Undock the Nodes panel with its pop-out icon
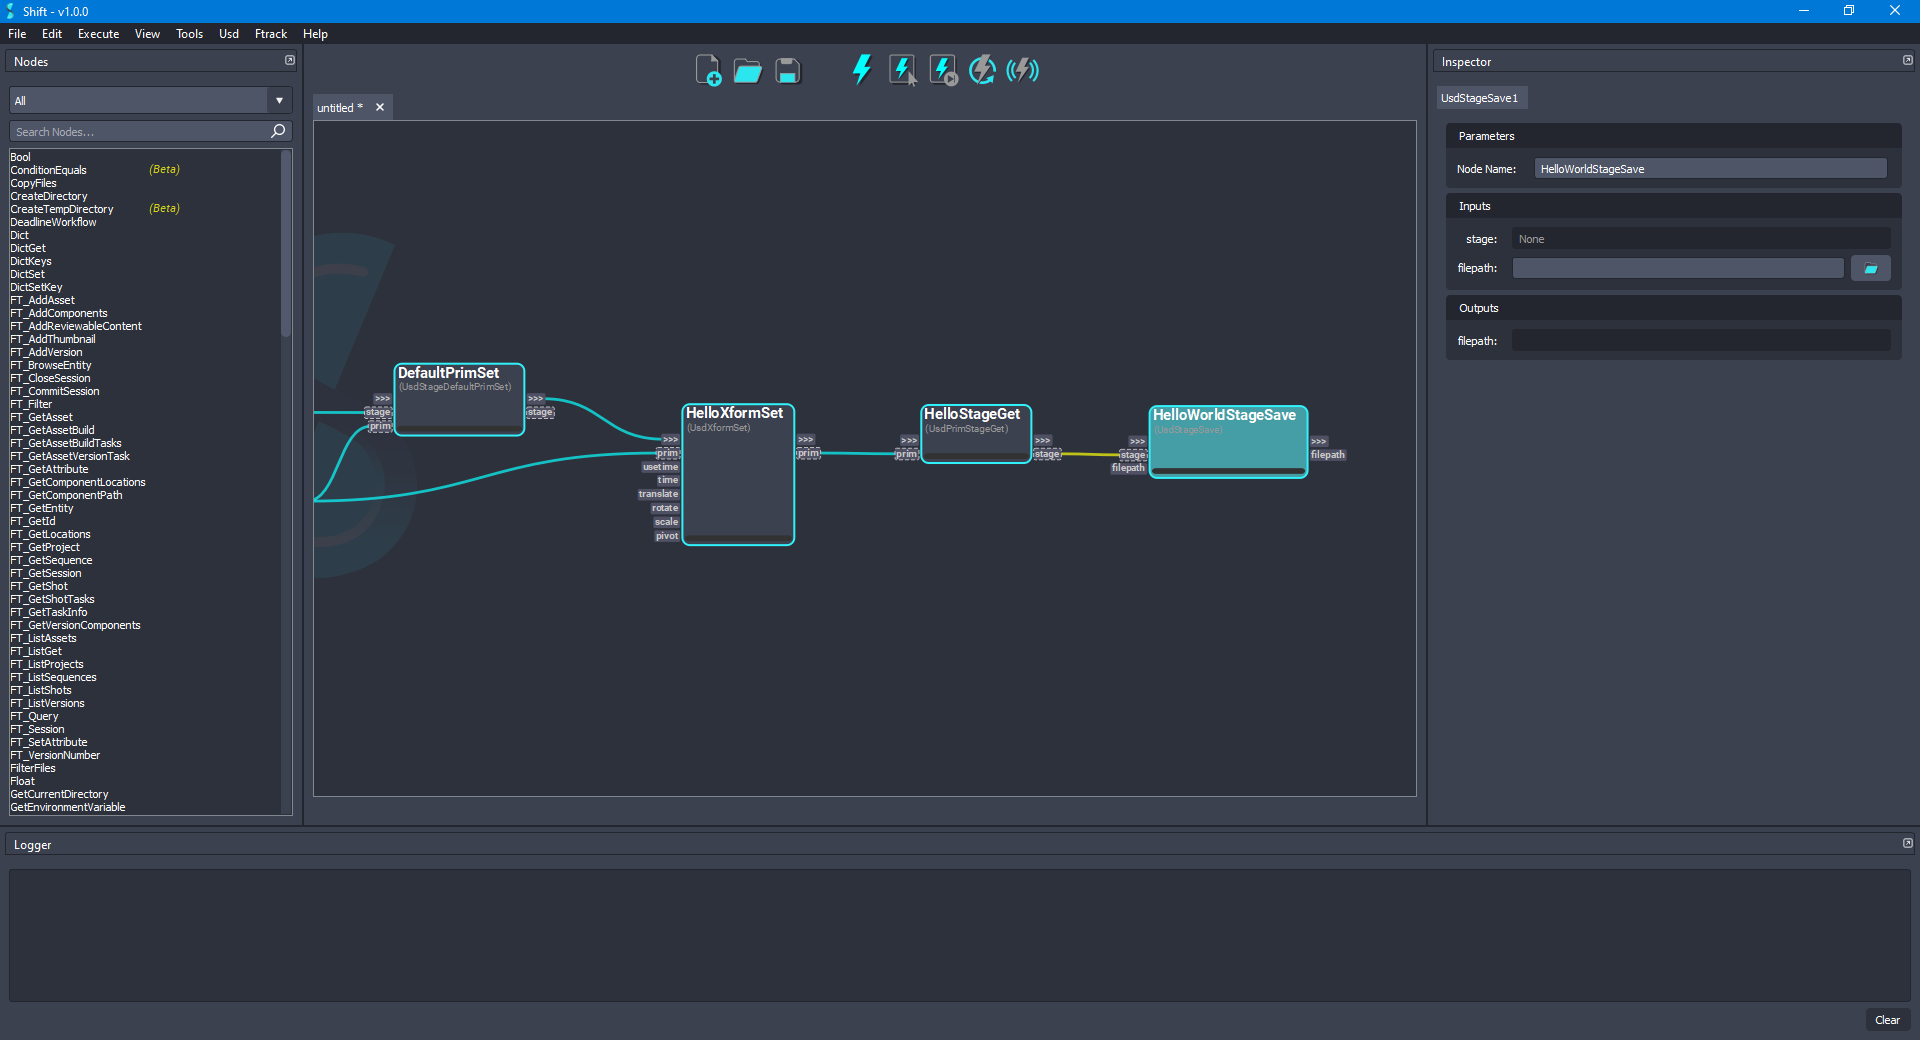Screen dimensions: 1920x1040 [289, 60]
